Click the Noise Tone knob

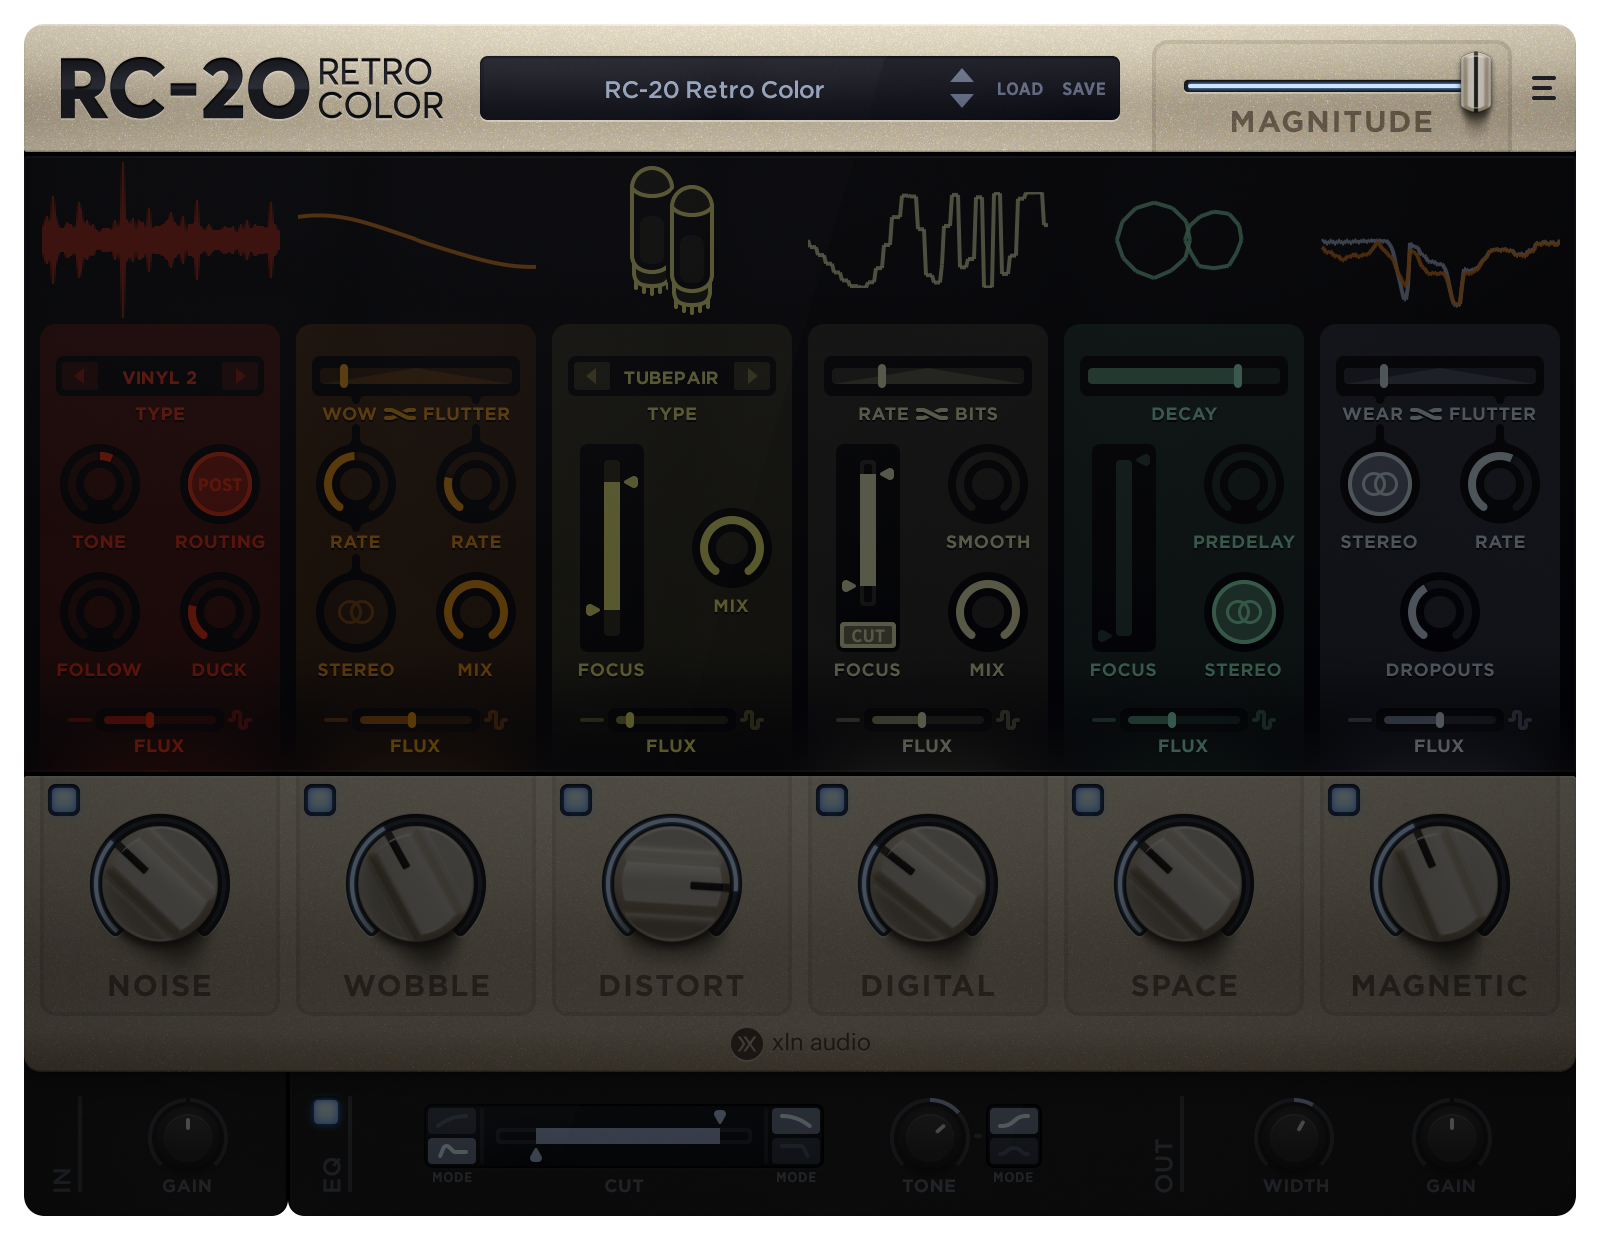tap(100, 485)
